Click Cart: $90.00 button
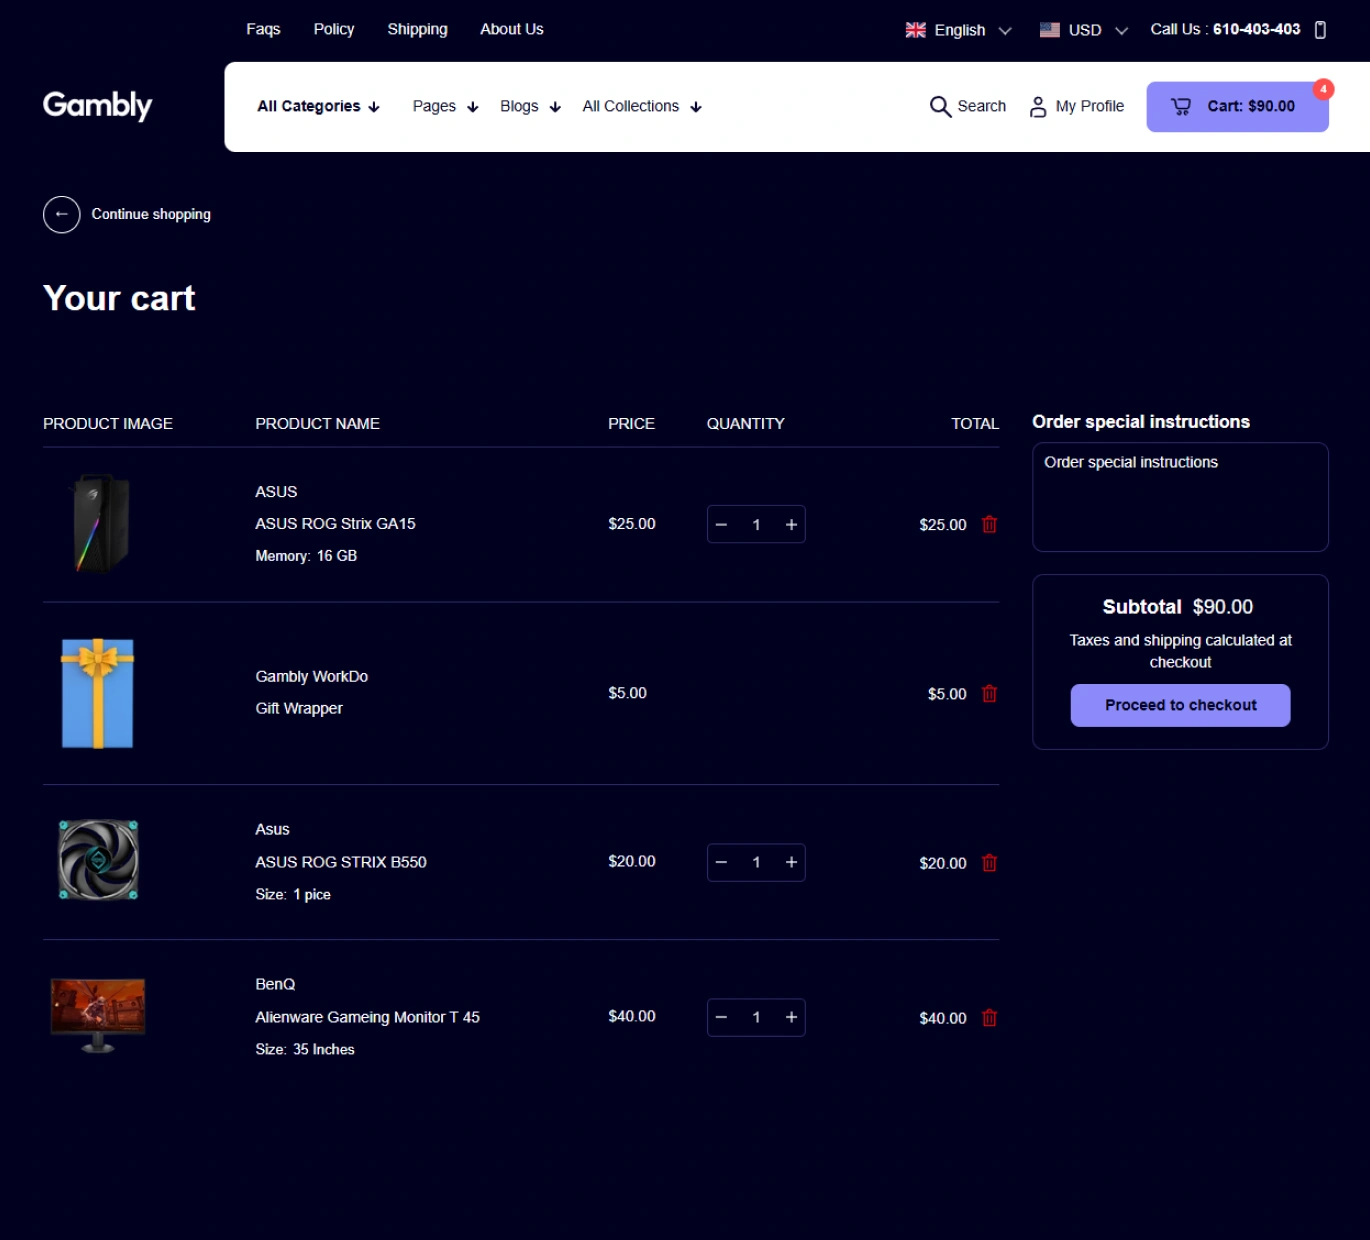 tap(1237, 106)
